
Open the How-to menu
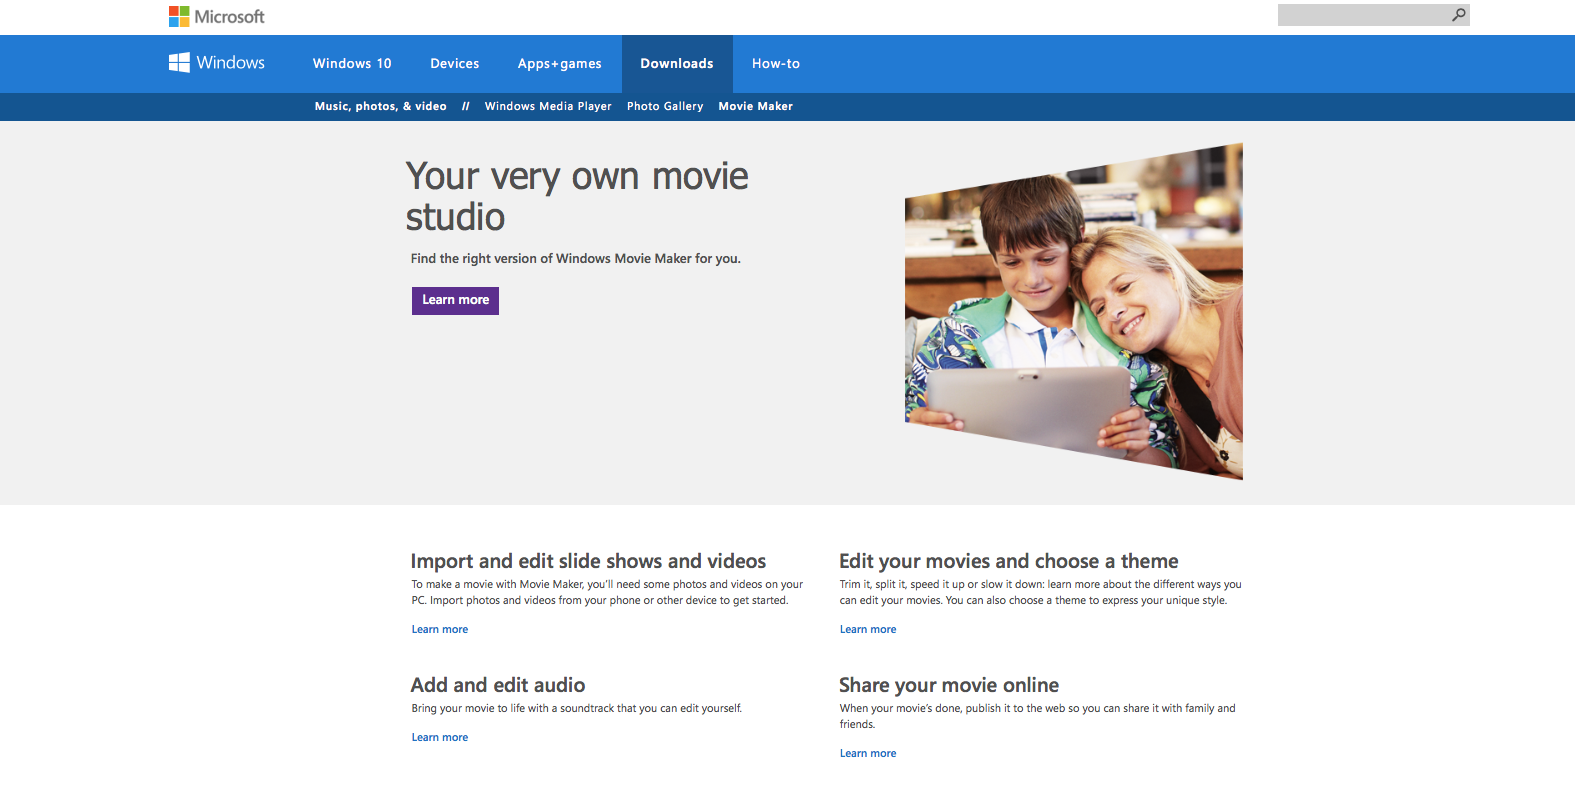coord(776,64)
